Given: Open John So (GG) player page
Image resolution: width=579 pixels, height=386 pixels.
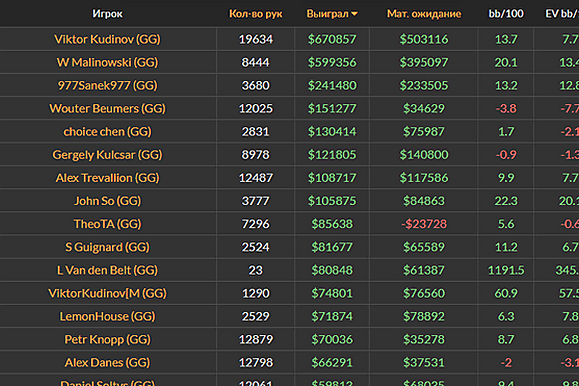Looking at the screenshot, I should (x=107, y=201).
